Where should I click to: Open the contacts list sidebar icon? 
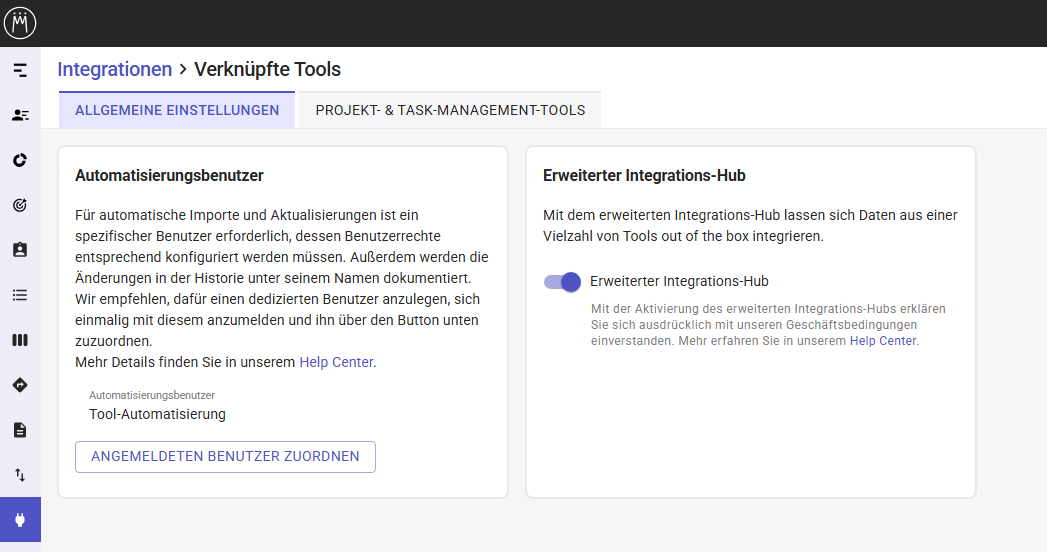pos(20,115)
